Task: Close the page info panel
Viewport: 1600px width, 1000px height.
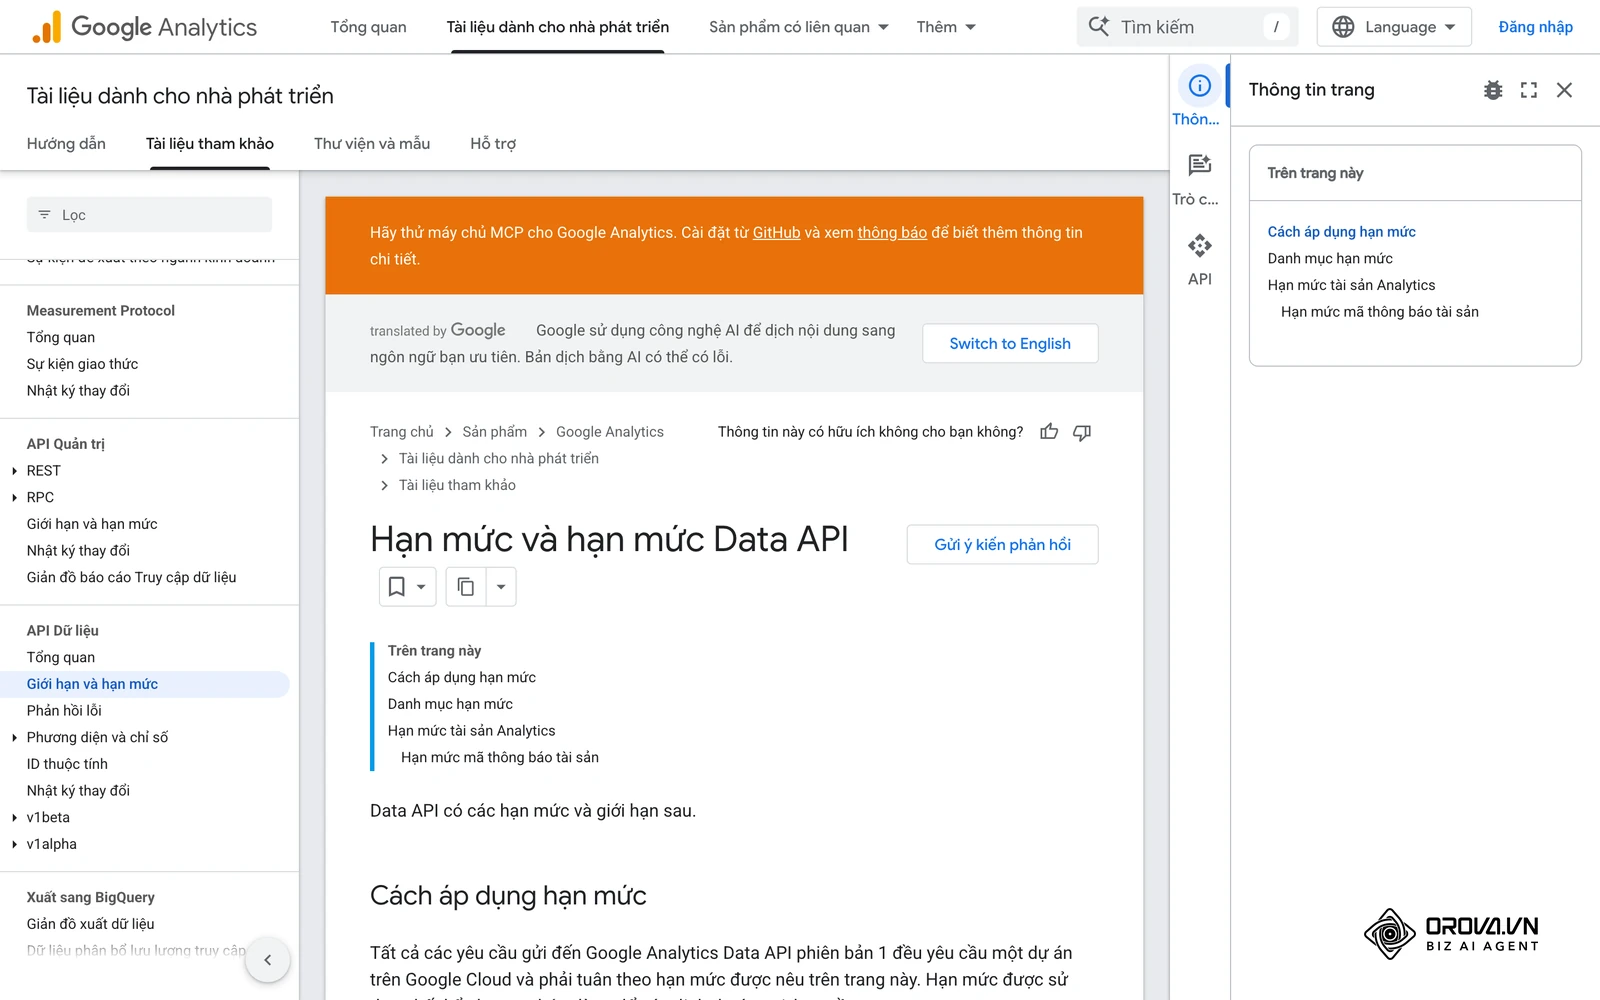Action: (1565, 90)
